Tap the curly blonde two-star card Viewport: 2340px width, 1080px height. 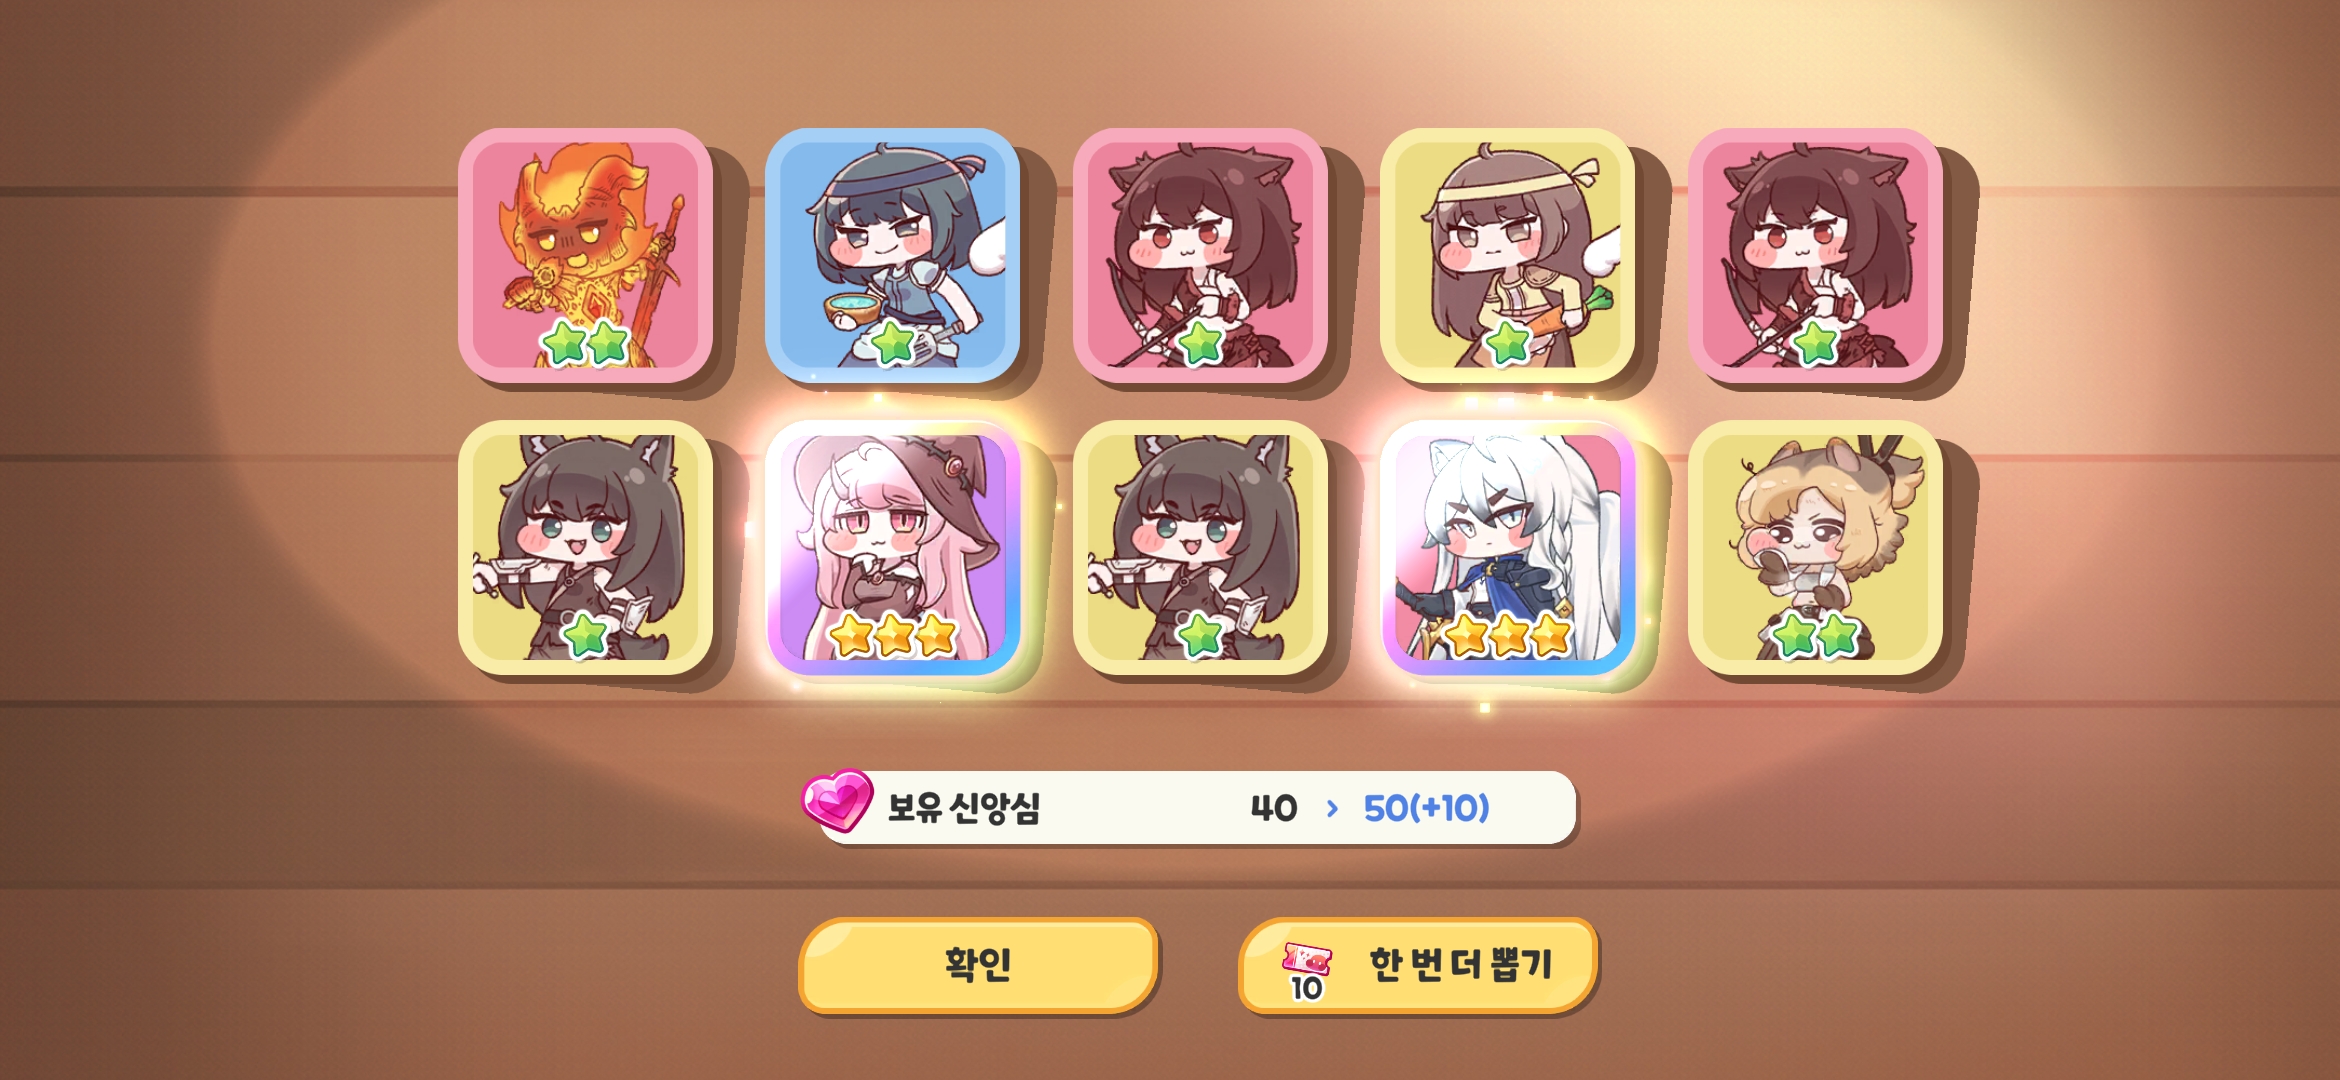1815,547
